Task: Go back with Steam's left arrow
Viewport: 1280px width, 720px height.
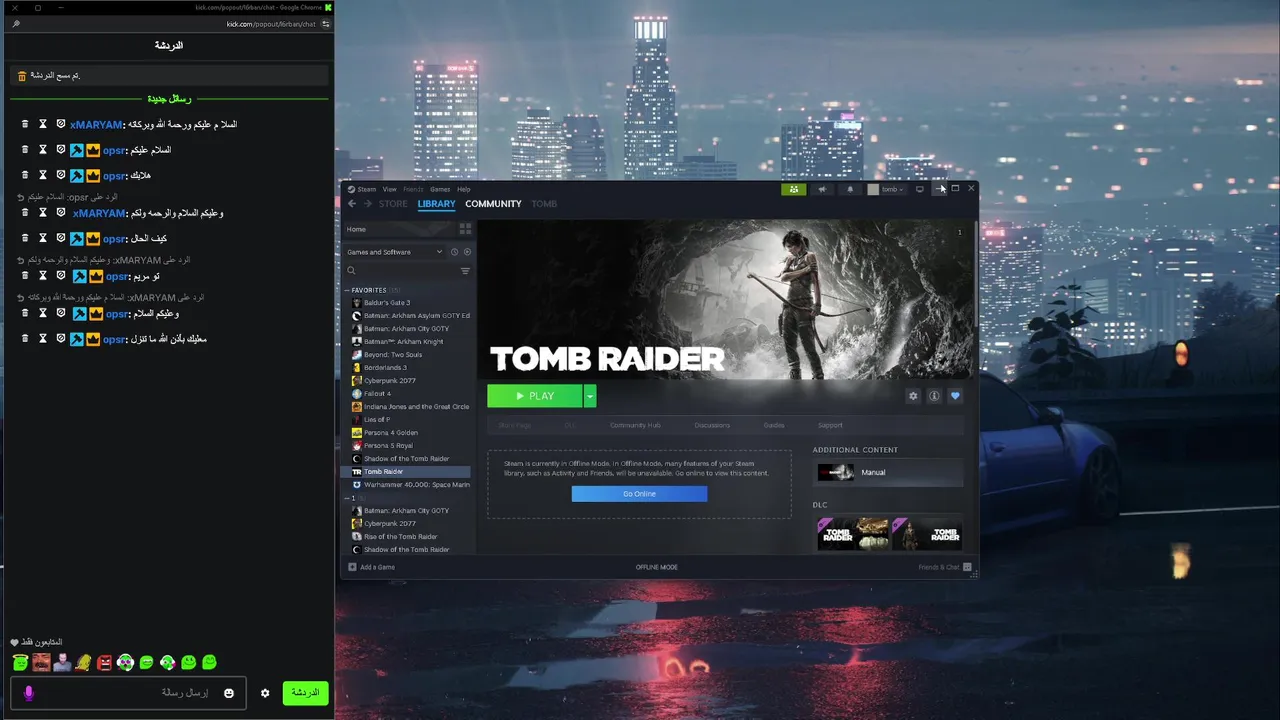Action: pyautogui.click(x=352, y=204)
